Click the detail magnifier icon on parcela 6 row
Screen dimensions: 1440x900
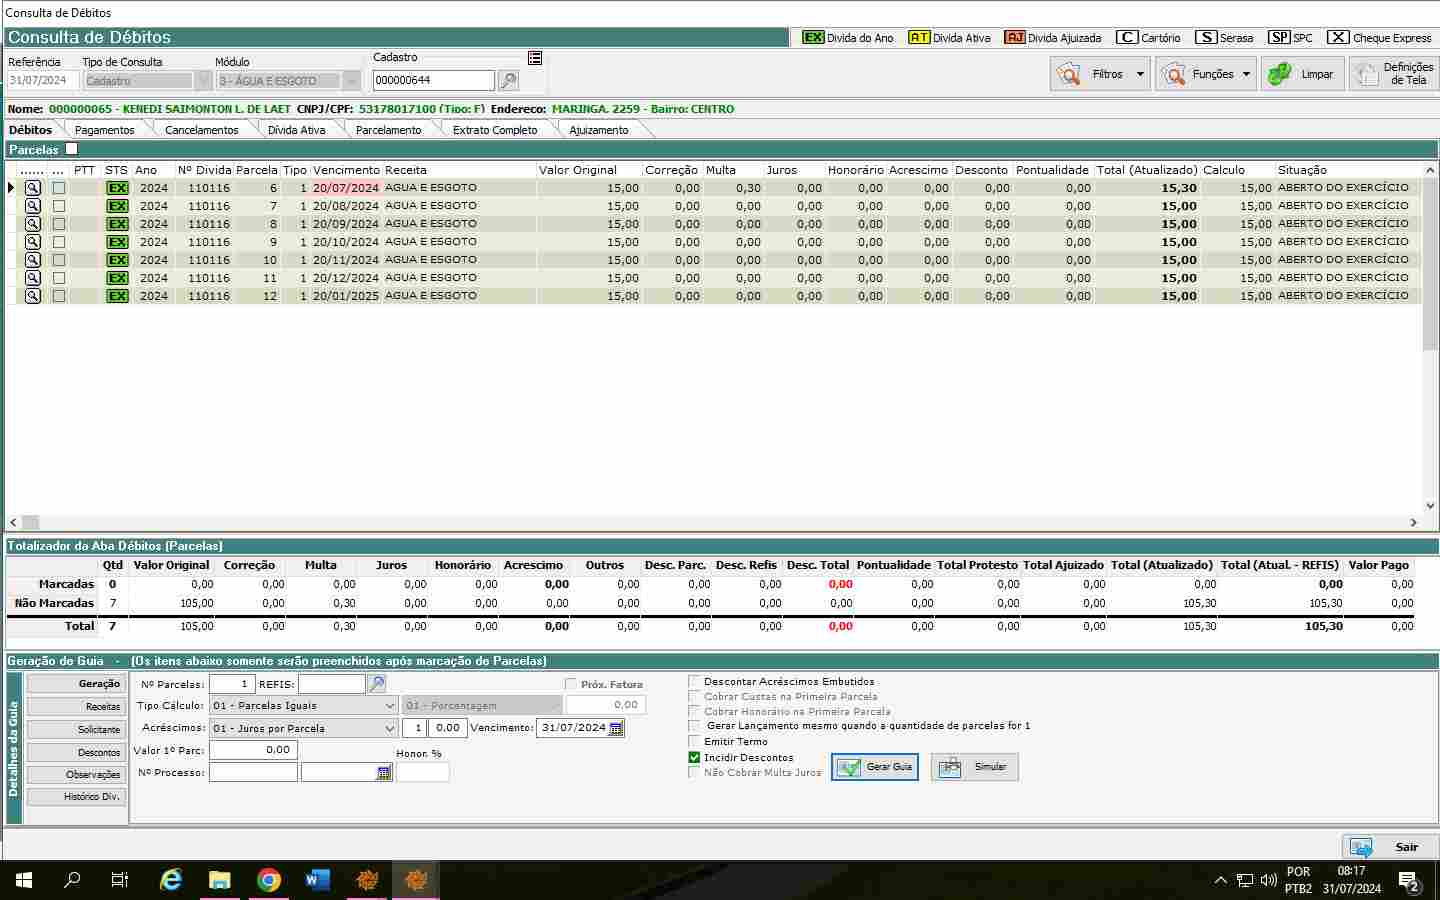(x=33, y=188)
